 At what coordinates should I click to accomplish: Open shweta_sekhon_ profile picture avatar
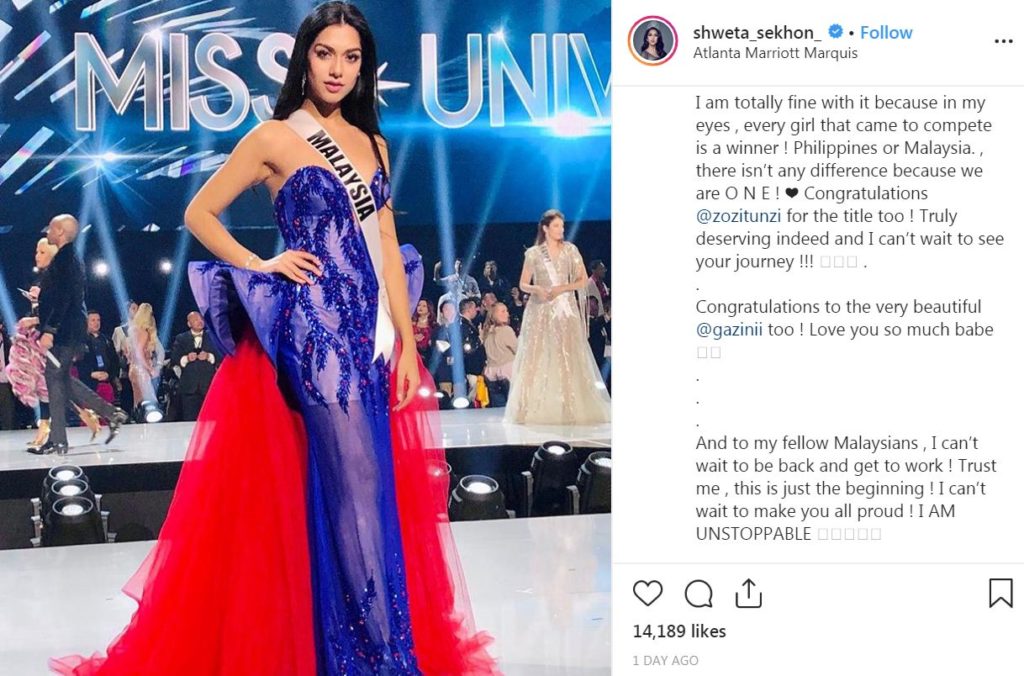pyautogui.click(x=652, y=40)
